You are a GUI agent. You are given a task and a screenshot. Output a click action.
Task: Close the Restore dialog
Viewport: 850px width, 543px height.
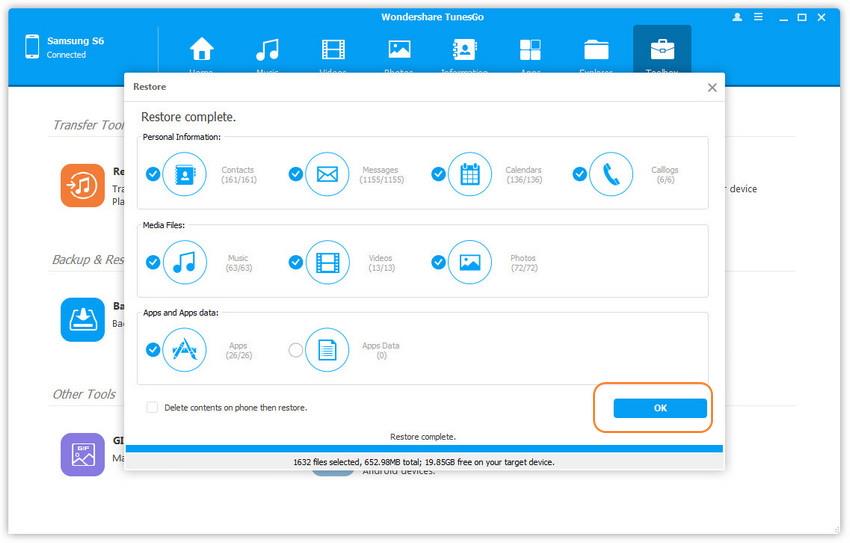tap(712, 88)
